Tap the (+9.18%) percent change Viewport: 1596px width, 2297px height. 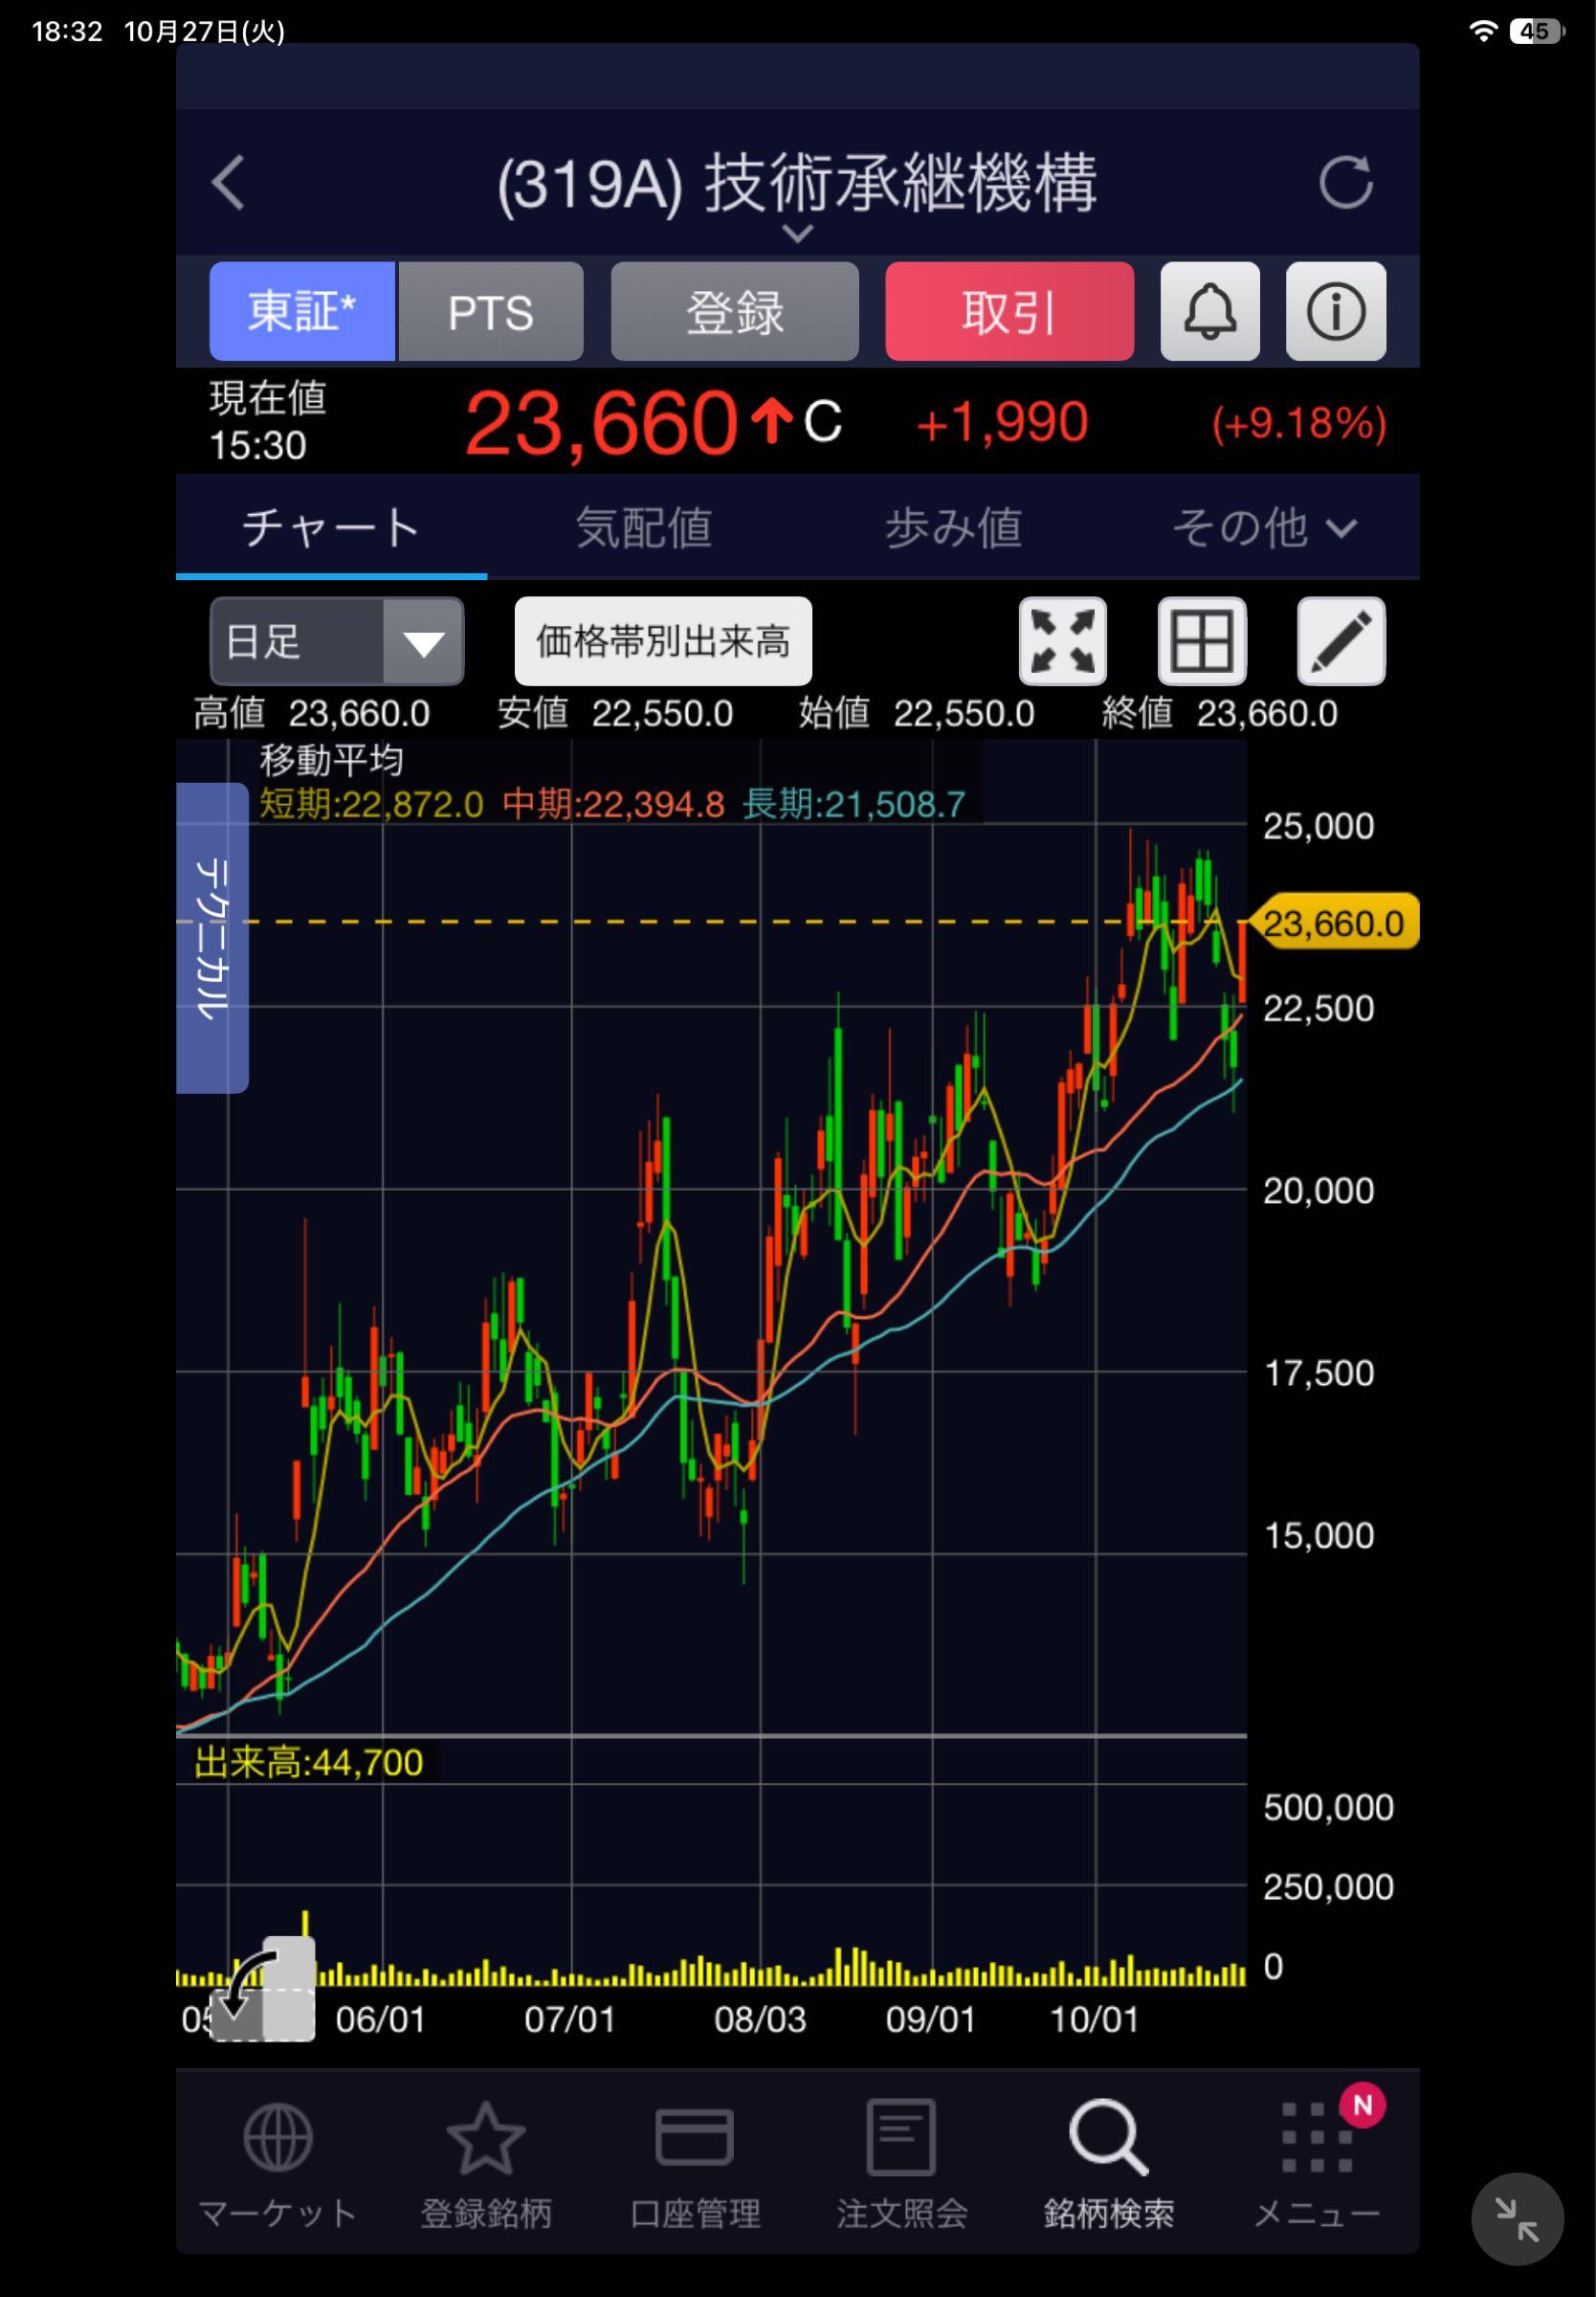pos(1298,423)
